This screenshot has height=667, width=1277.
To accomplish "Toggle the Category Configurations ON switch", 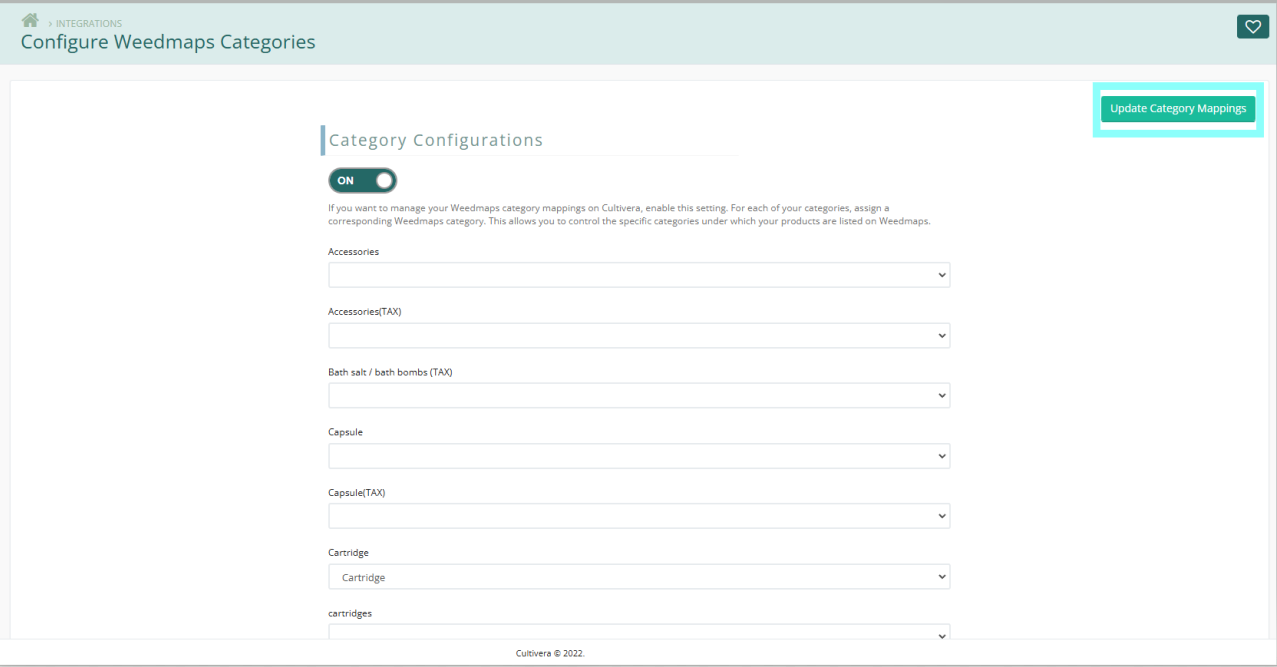I will (x=362, y=180).
